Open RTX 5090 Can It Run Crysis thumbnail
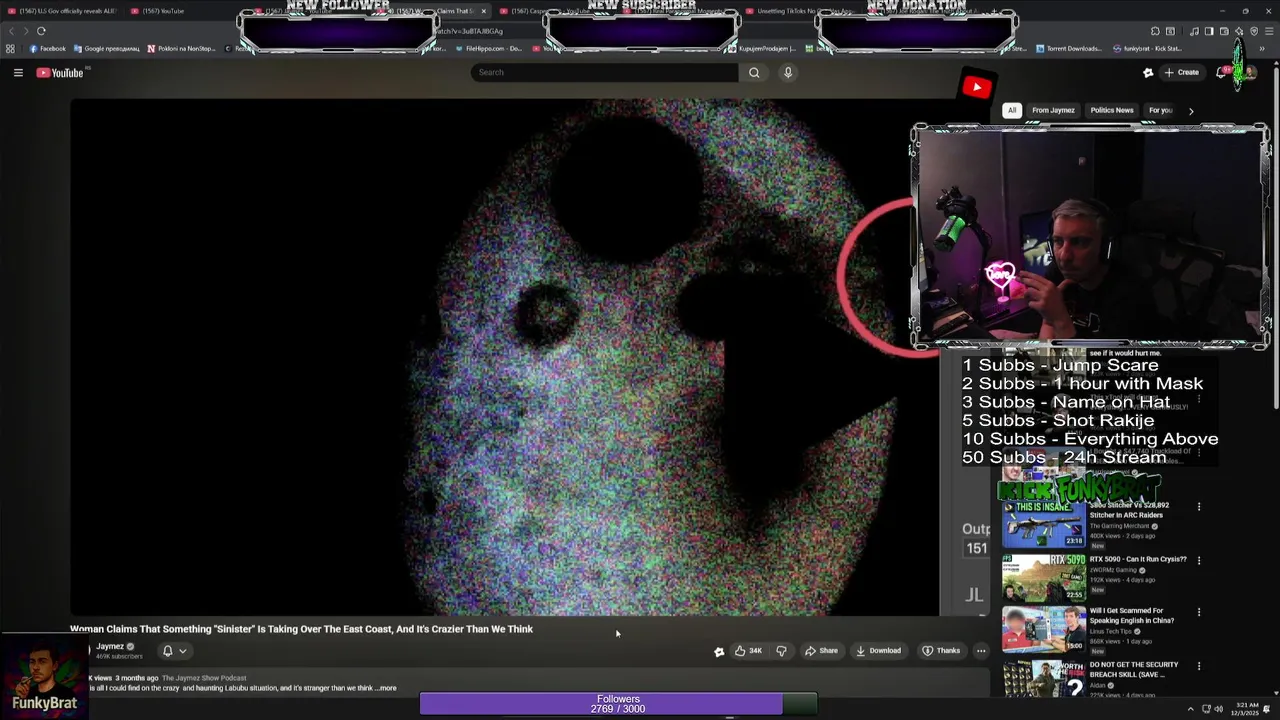The image size is (1280, 720). pos(1044,578)
